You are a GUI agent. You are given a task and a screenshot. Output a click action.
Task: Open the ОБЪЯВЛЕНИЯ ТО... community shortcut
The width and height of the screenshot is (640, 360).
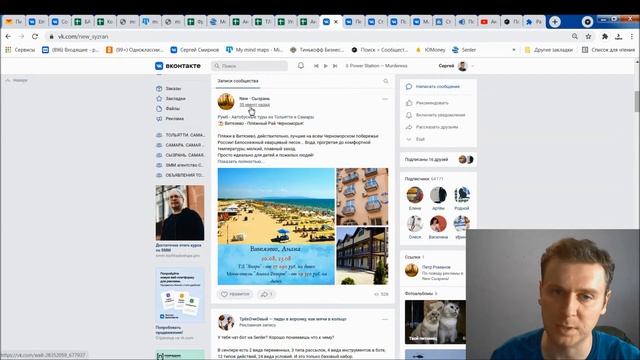point(180,175)
